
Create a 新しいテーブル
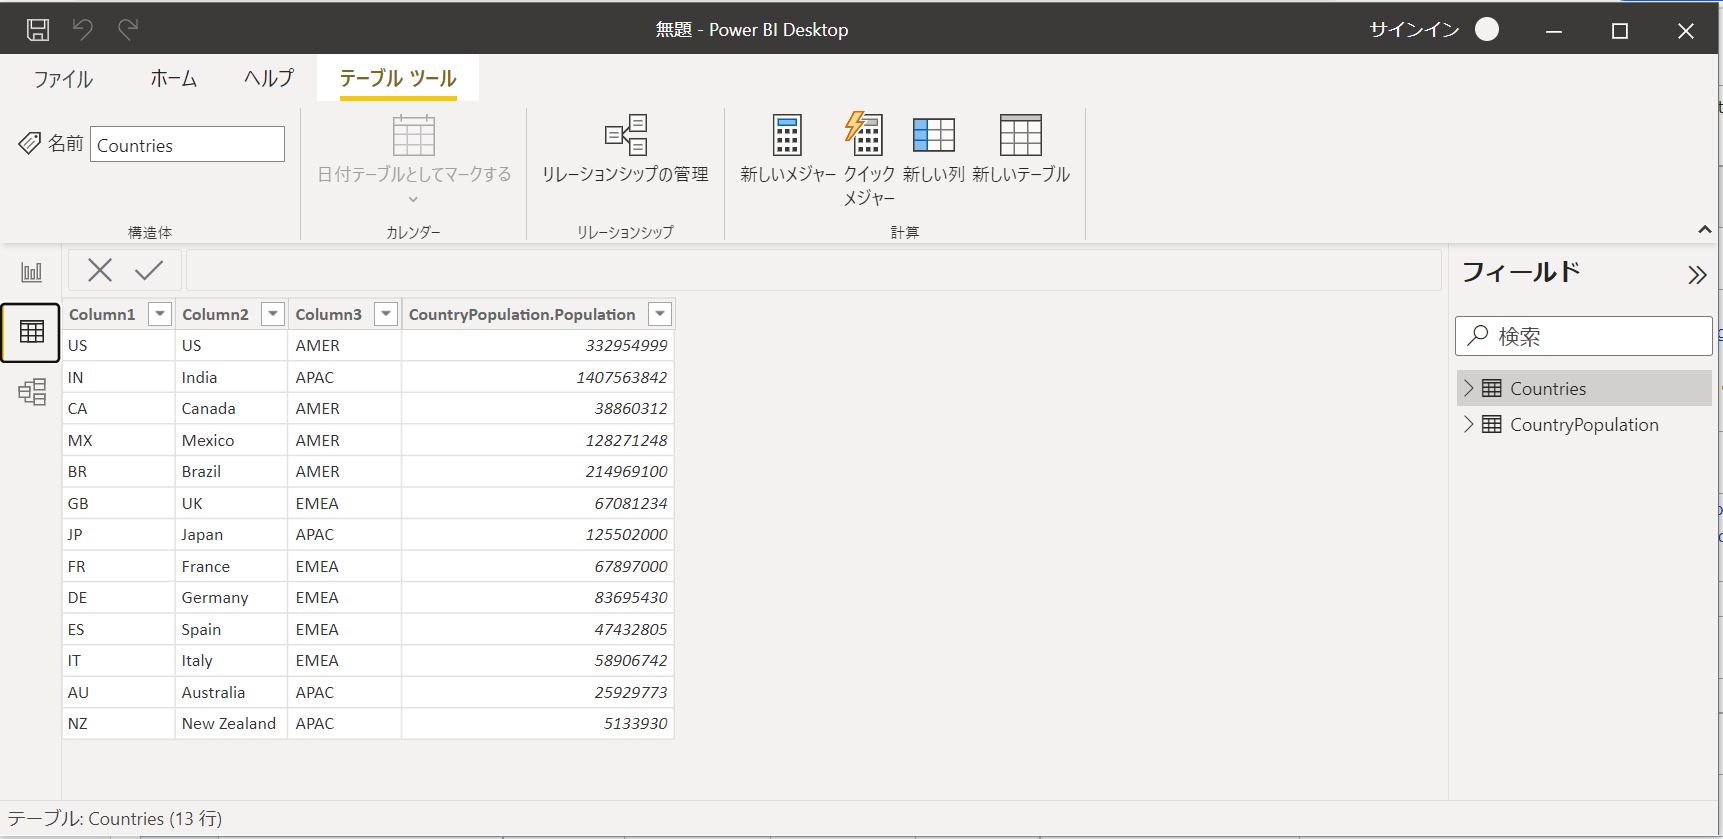pos(1020,150)
